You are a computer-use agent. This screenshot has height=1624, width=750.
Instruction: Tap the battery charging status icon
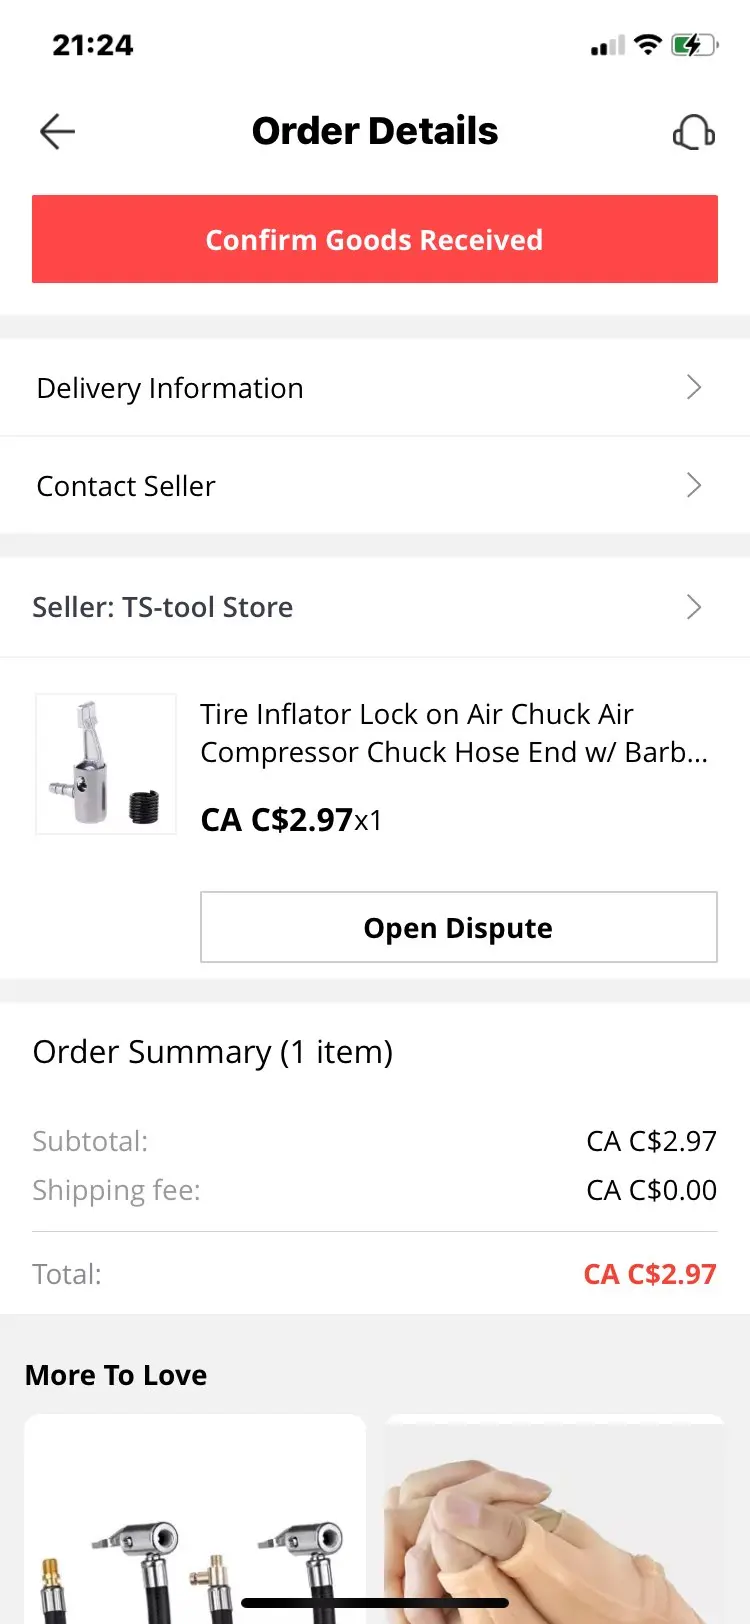tap(694, 45)
